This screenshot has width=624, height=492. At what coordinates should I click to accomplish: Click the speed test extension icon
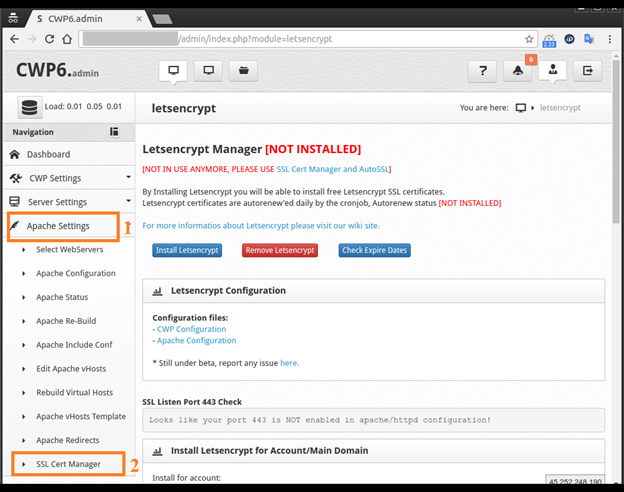click(x=549, y=40)
